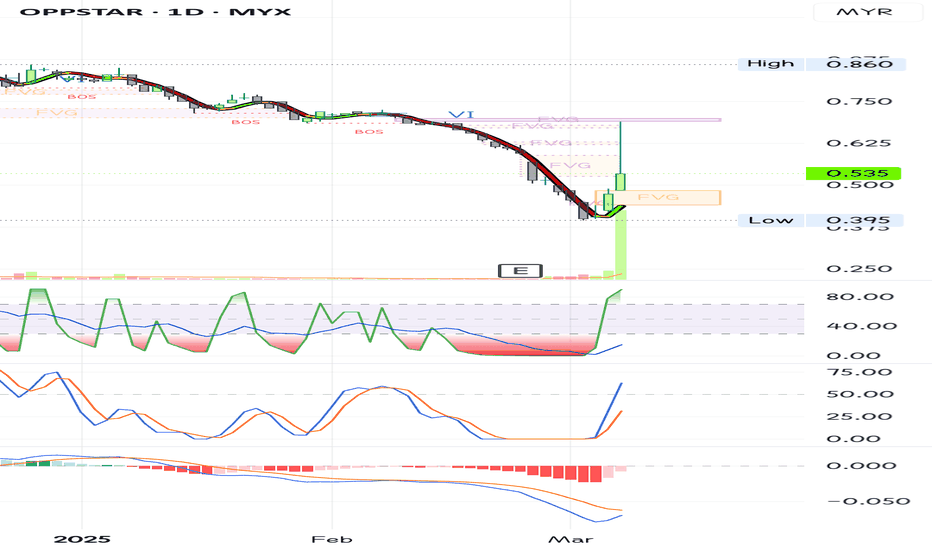Click the BOS label below the Feb candles
The width and height of the screenshot is (932, 550).
point(369,131)
